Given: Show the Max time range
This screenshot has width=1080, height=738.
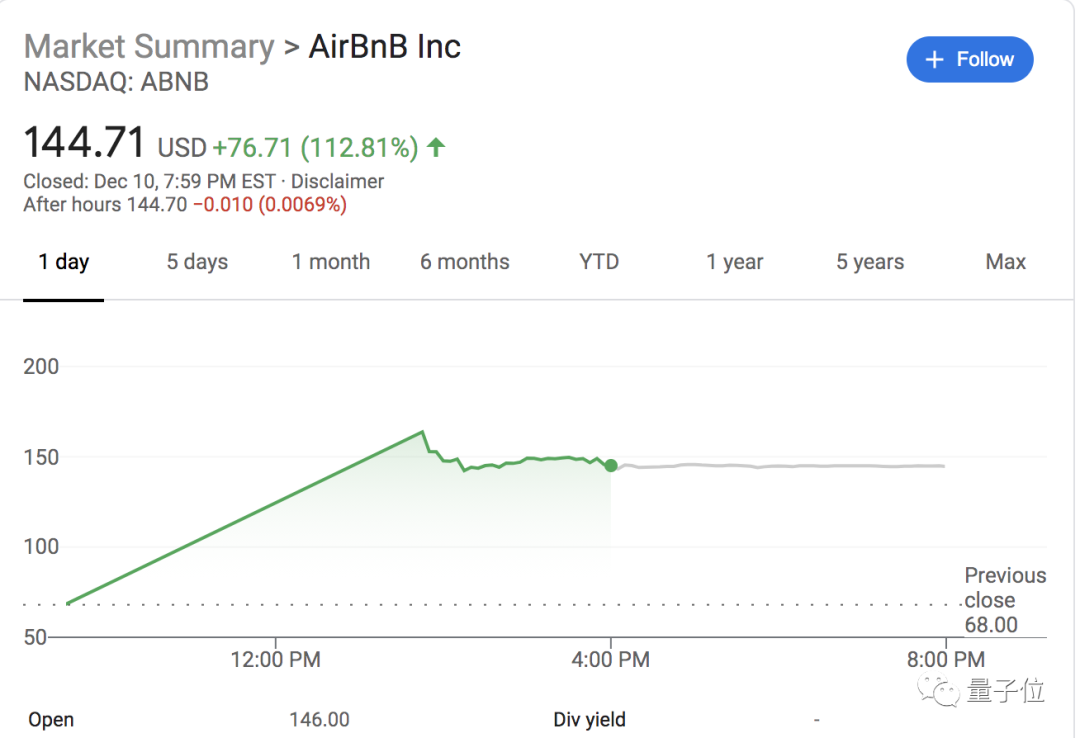Looking at the screenshot, I should [1005, 262].
